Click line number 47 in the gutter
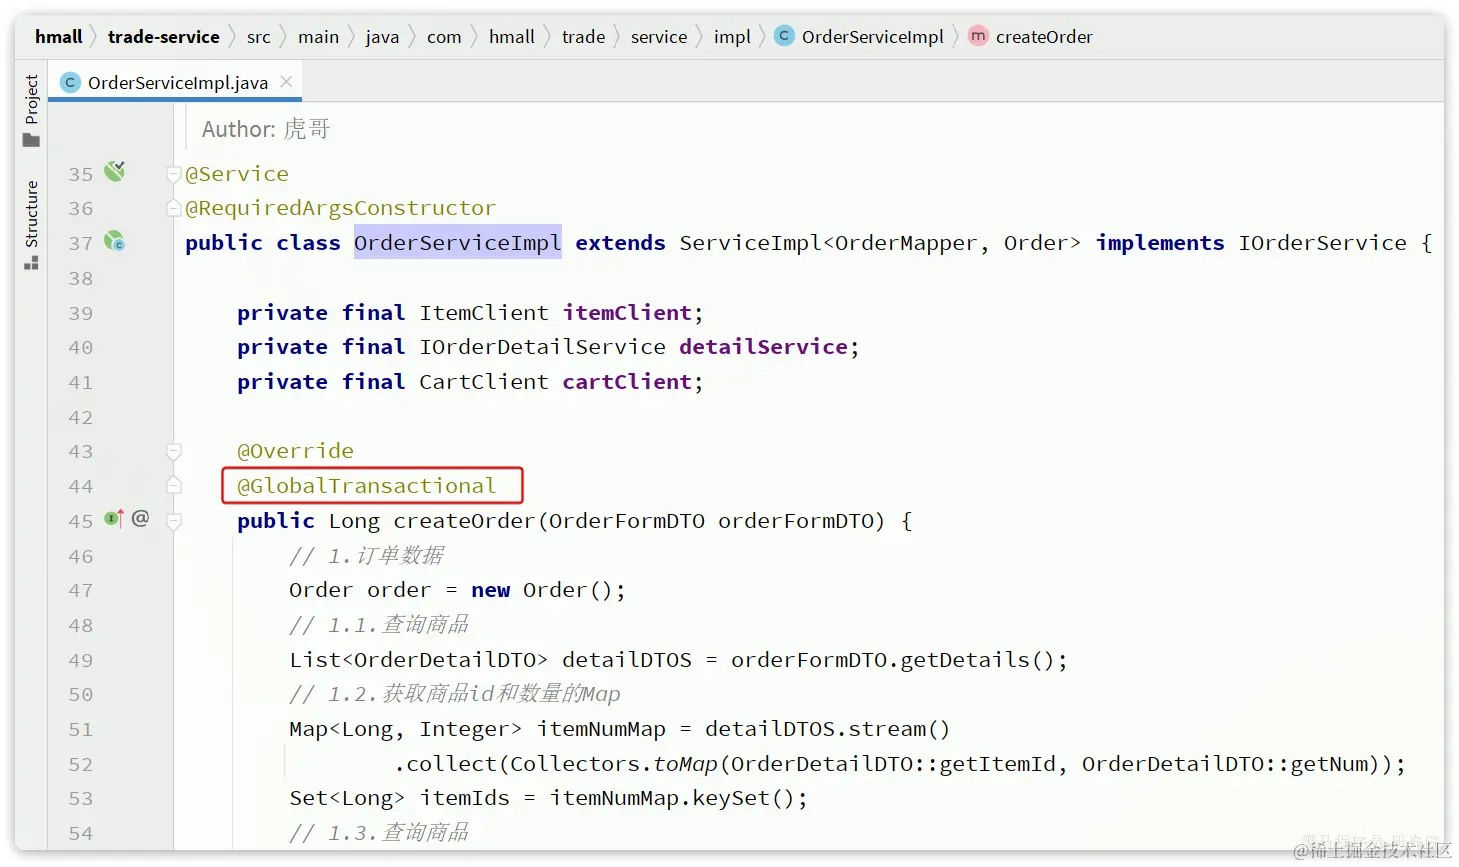 [x=81, y=590]
